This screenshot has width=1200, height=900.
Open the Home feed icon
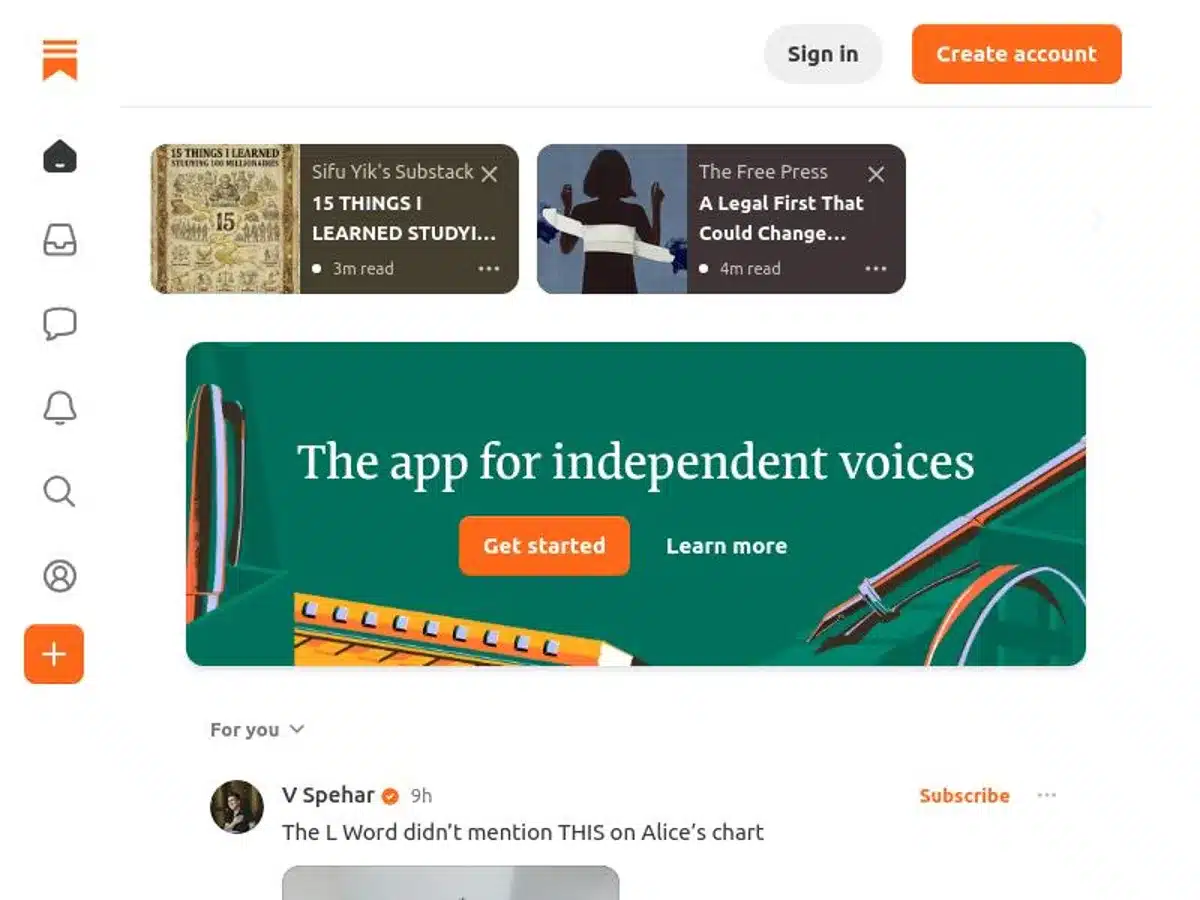click(57, 156)
